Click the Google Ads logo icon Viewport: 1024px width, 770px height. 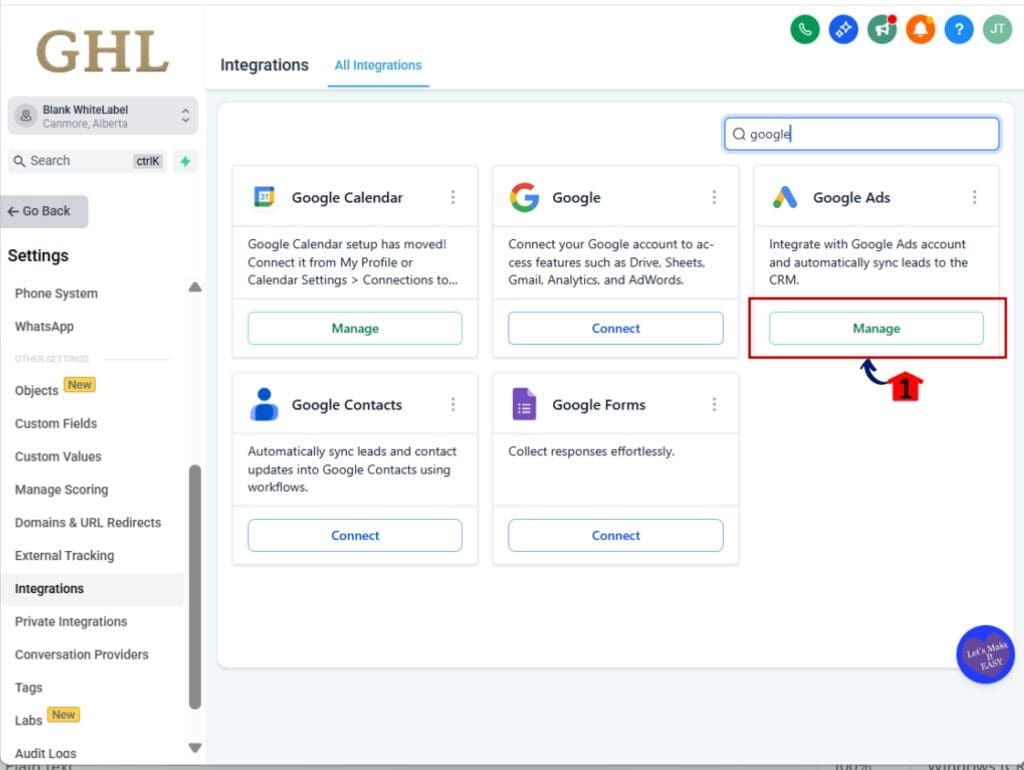click(784, 197)
